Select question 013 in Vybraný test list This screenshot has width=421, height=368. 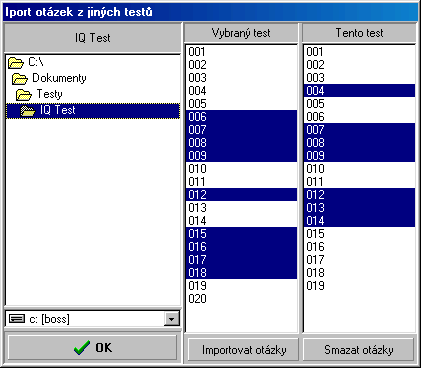241,208
